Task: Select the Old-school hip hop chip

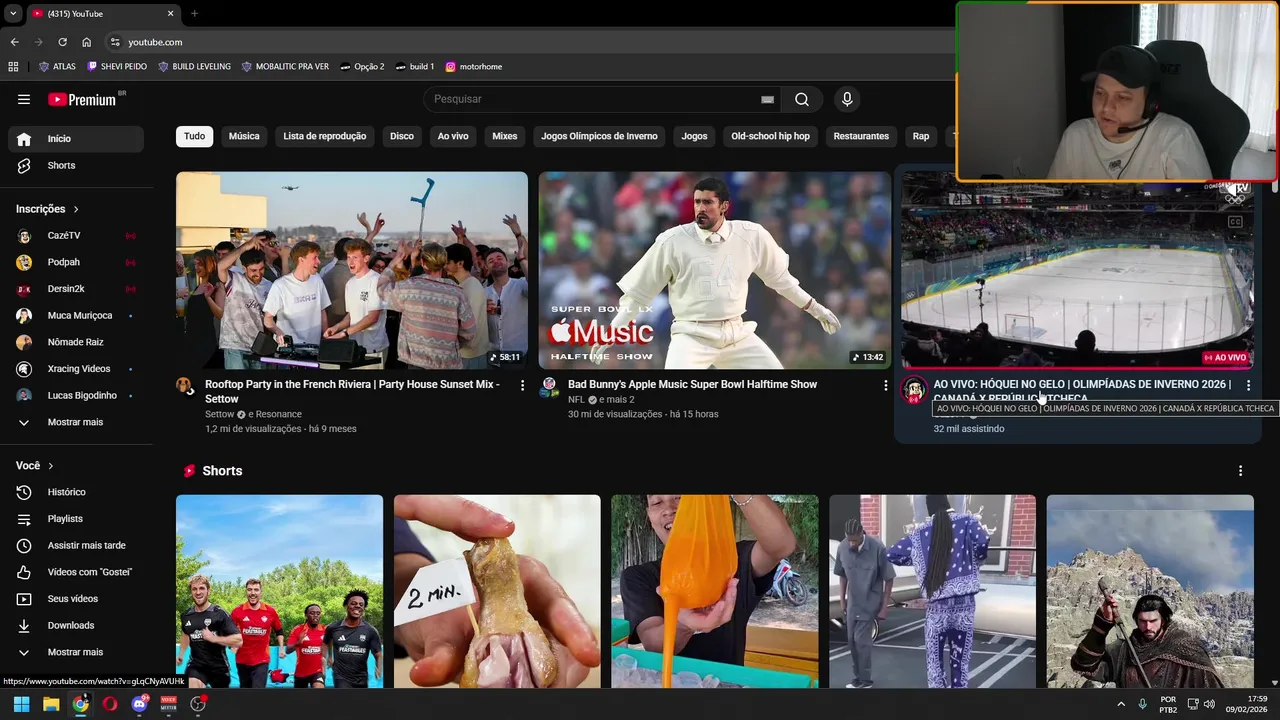Action: click(x=770, y=136)
